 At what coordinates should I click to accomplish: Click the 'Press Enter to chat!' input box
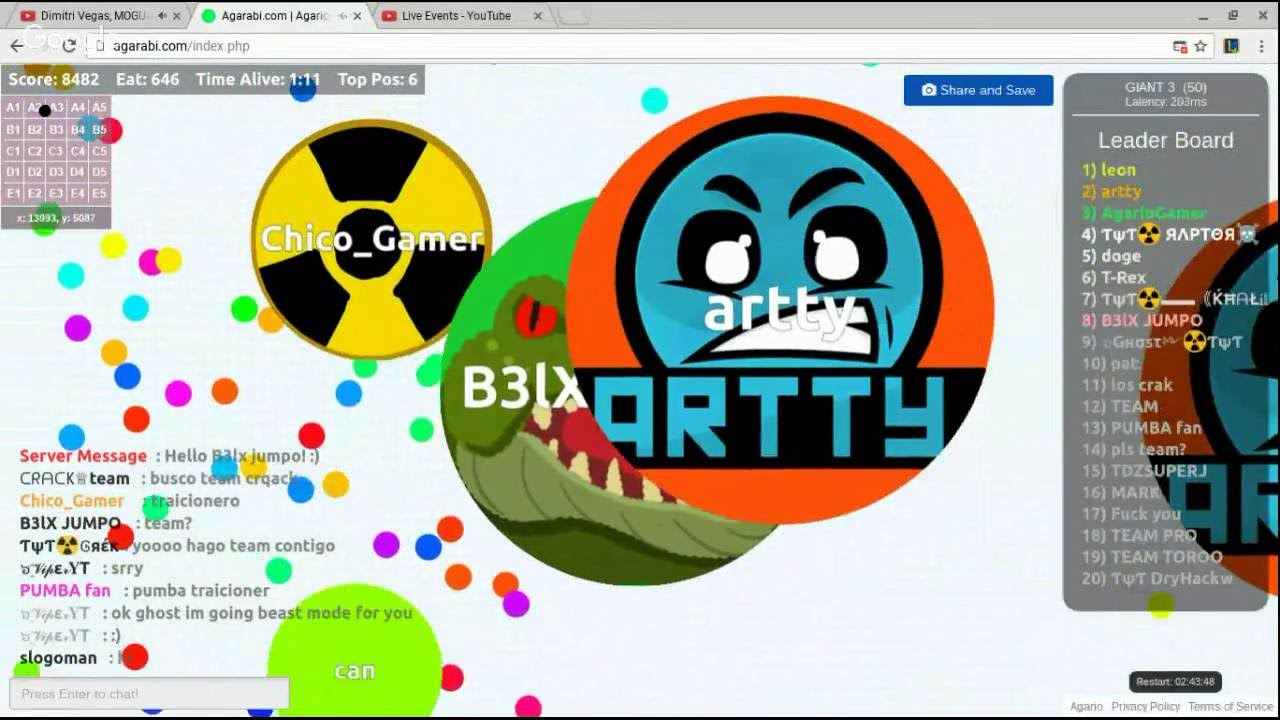click(x=149, y=693)
